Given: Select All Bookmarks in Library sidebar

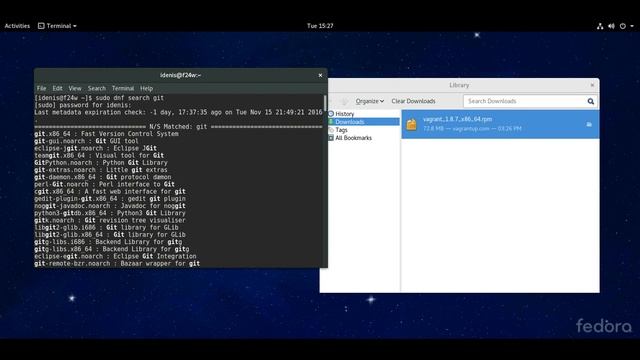Looking at the screenshot, I should click(353, 138).
